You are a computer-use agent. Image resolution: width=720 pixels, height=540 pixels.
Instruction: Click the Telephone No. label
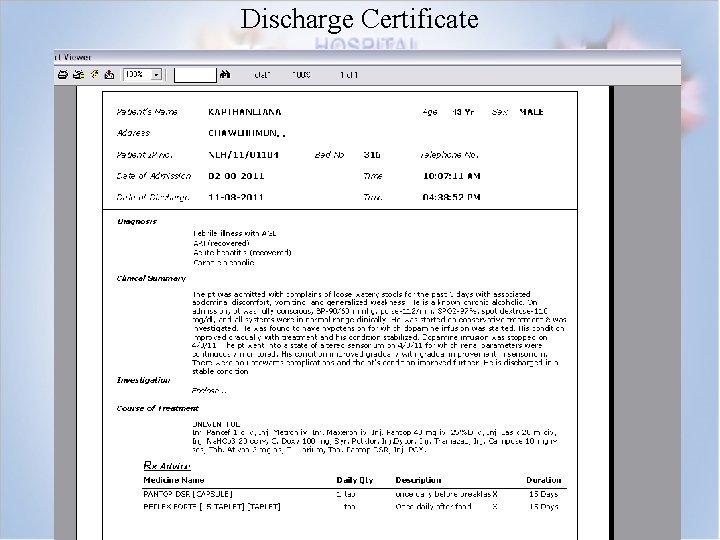click(449, 155)
